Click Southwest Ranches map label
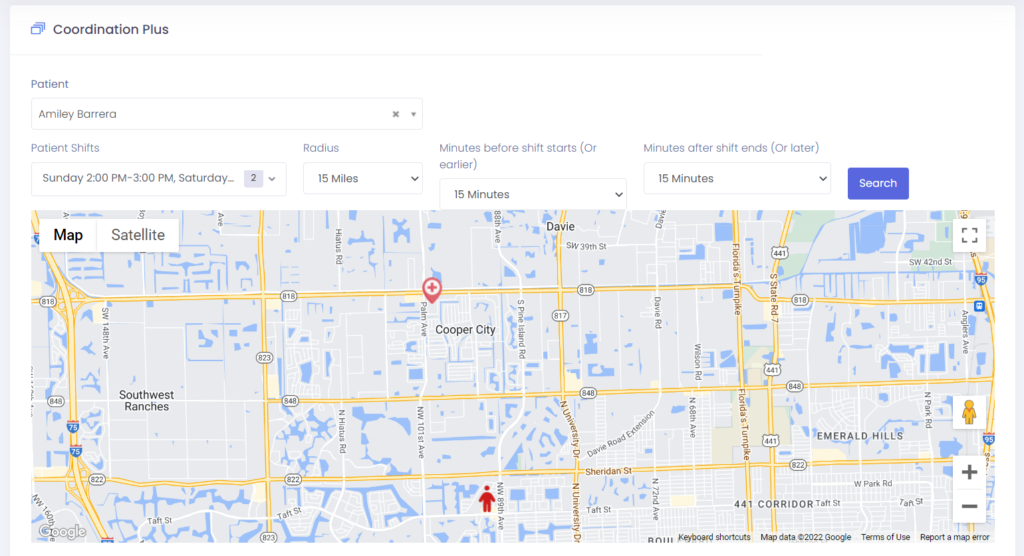1024x556 pixels. [146, 401]
